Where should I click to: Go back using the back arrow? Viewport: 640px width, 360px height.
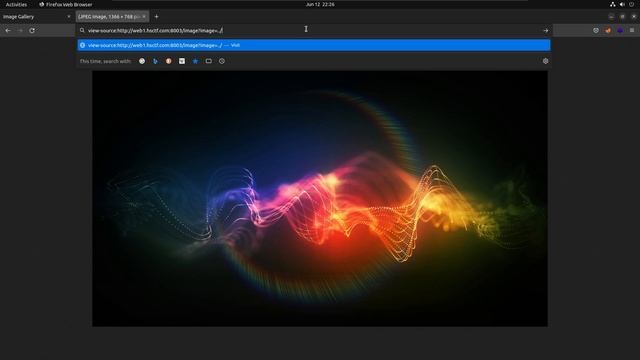point(8,31)
